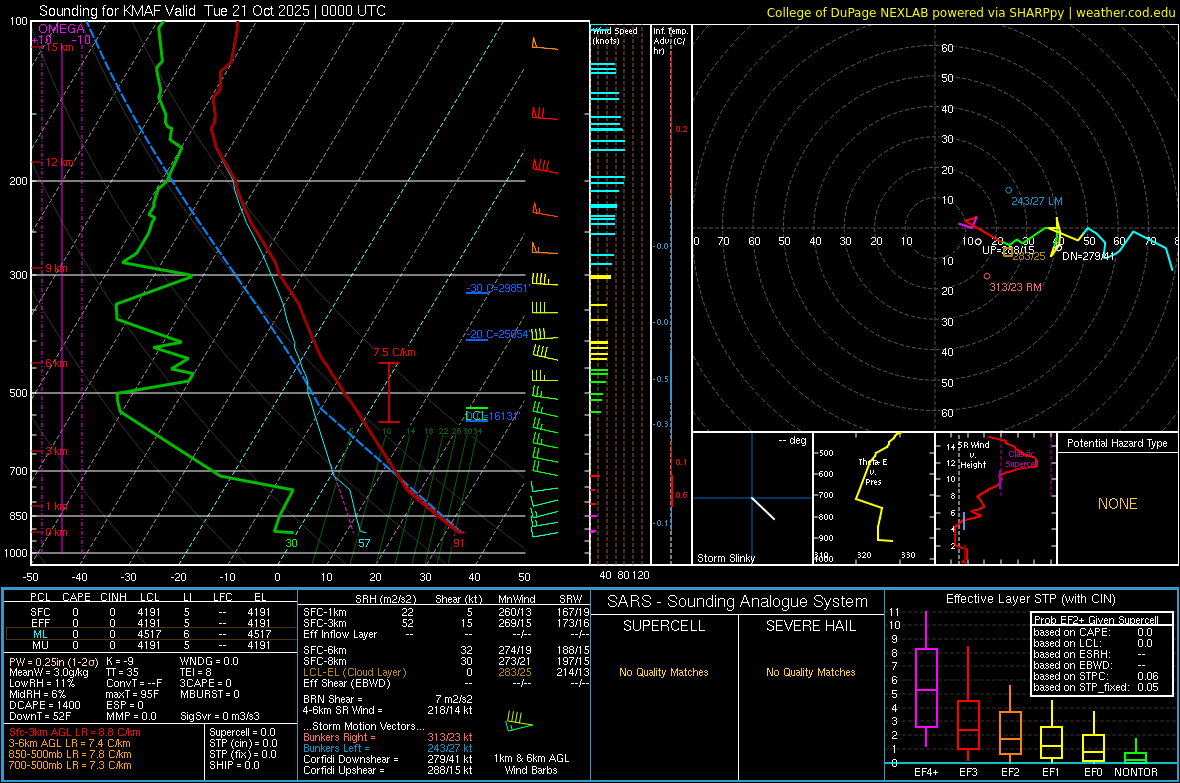Screen dimensions: 1180x783
Task: Select the 'Prob EF2+ Given Supercell' heading
Action: (1096, 620)
